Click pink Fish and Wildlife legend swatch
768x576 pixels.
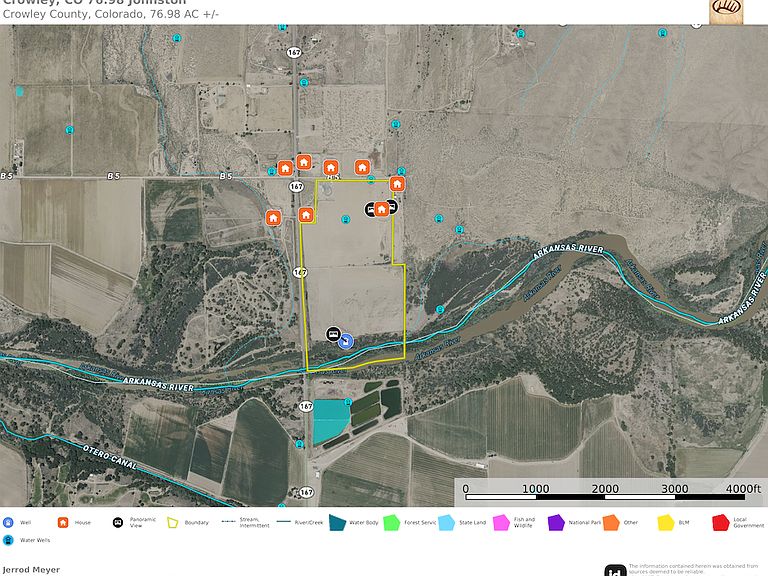[x=502, y=523]
